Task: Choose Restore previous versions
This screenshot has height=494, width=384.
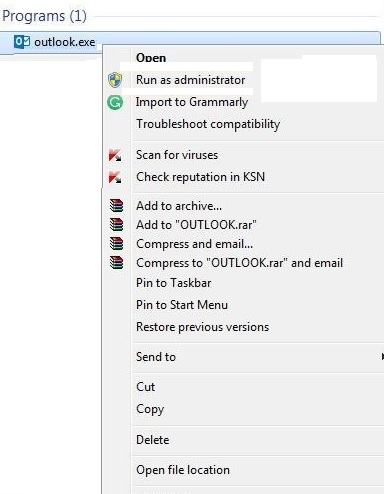Action: [x=202, y=327]
